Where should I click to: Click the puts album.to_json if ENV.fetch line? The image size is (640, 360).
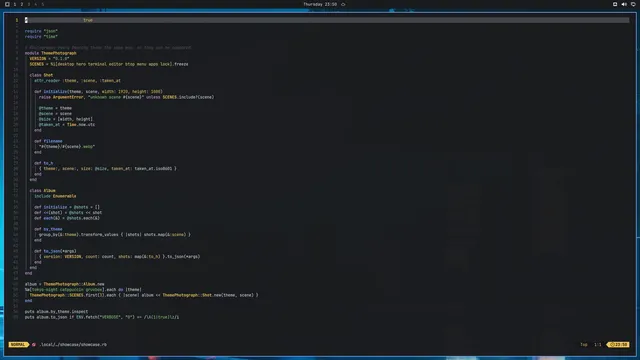pos(102,317)
